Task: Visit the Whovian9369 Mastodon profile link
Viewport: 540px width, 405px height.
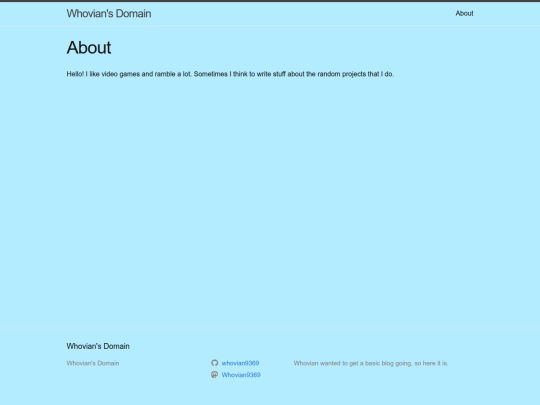Action: click(241, 375)
